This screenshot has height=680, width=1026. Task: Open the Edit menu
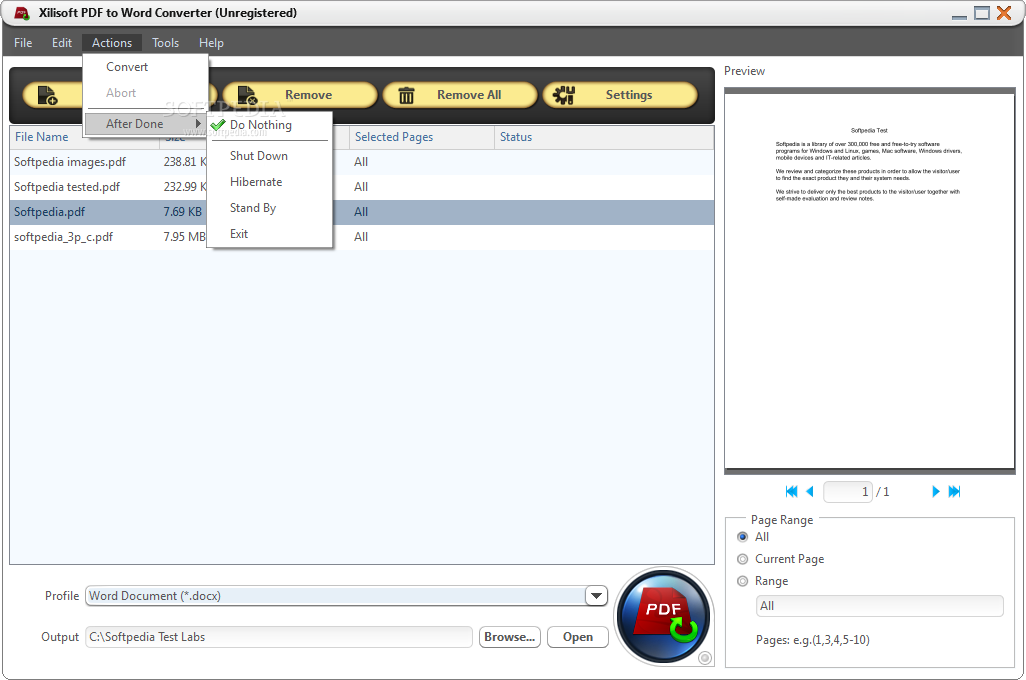pyautogui.click(x=62, y=43)
